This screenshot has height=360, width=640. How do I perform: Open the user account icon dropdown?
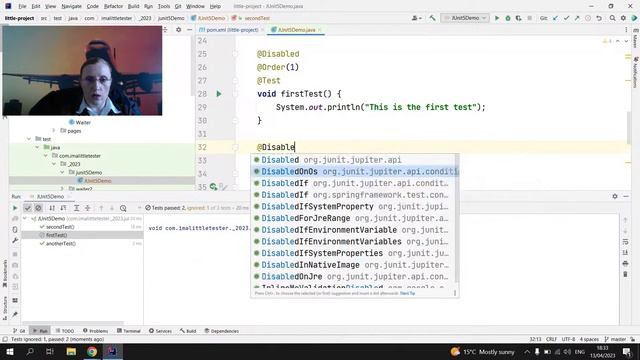pos(416,18)
